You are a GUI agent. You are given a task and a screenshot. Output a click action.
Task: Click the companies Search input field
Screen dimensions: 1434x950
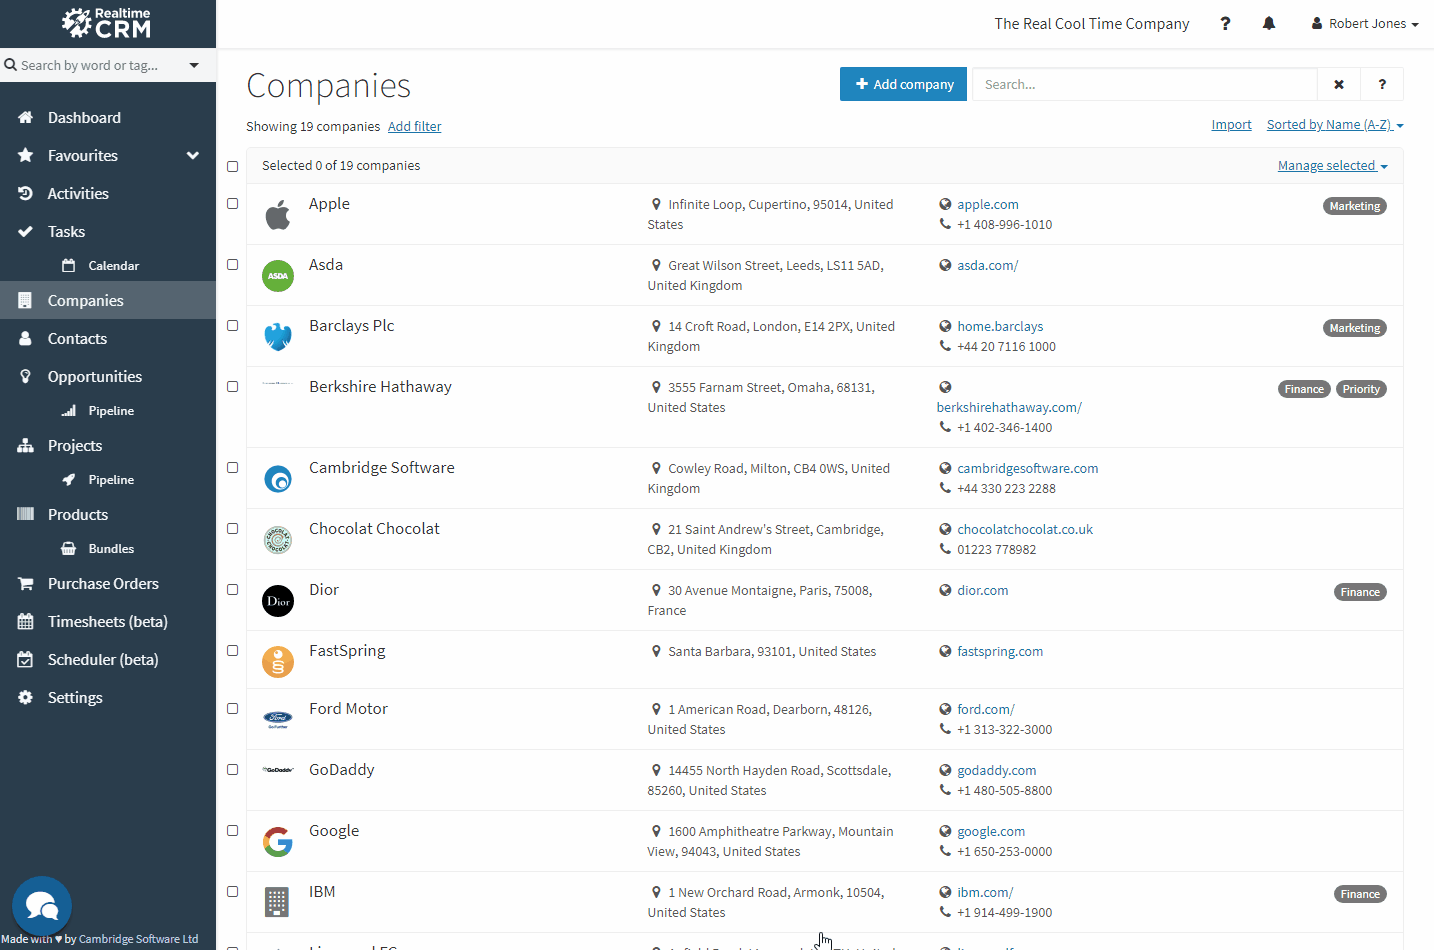pos(1145,85)
